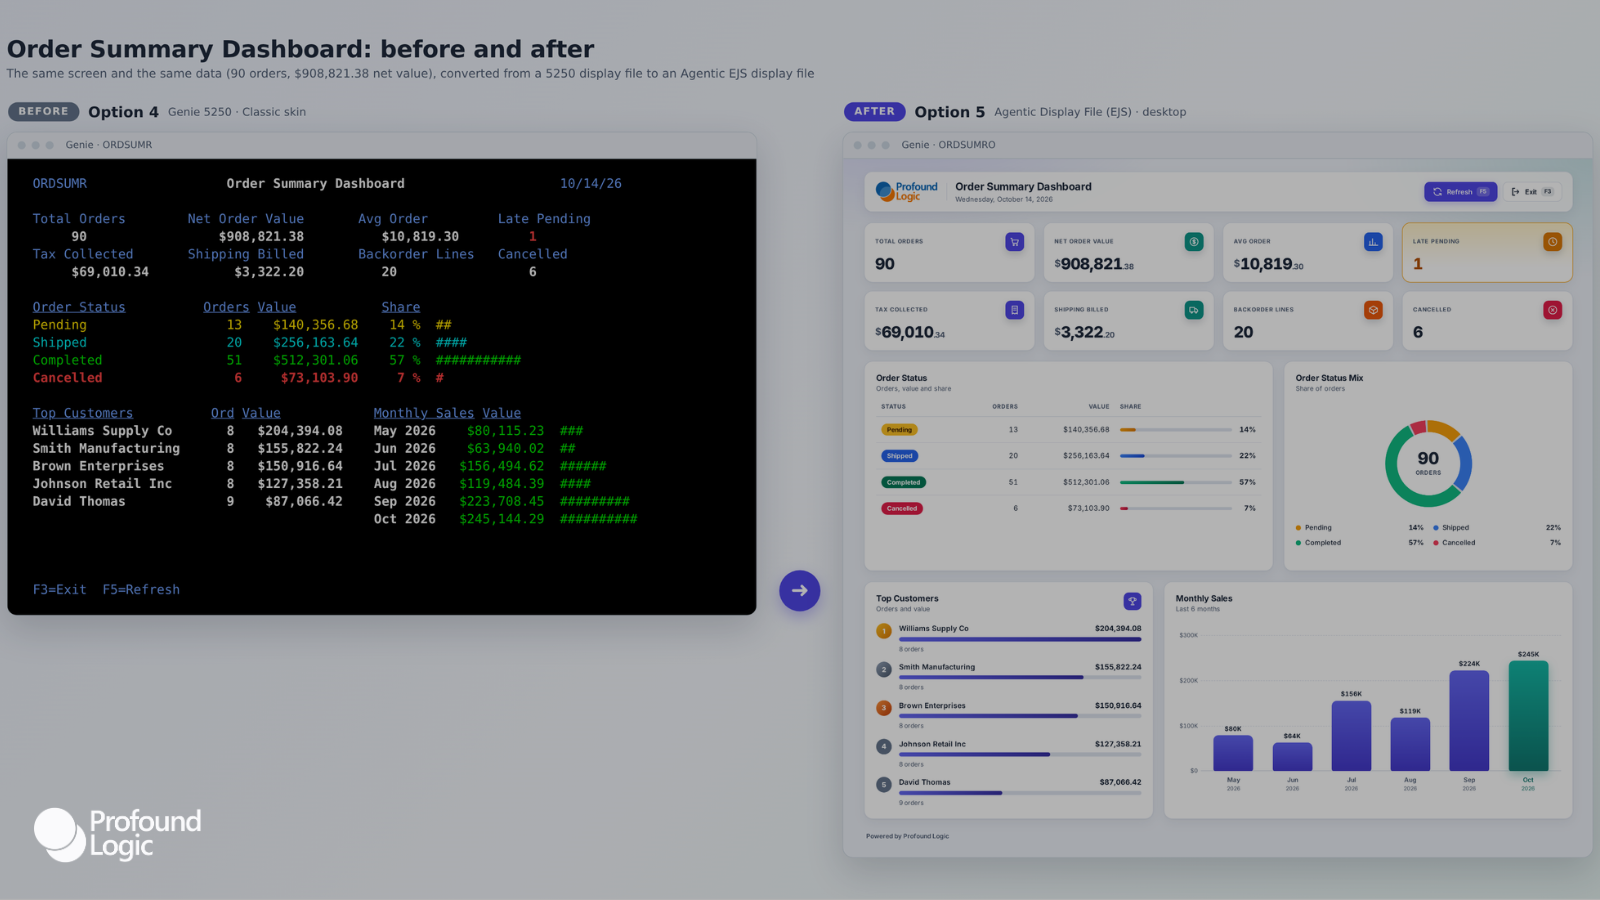
Task: Click the Oct 2026 teal bar in Monthly Sales
Action: (1528, 716)
